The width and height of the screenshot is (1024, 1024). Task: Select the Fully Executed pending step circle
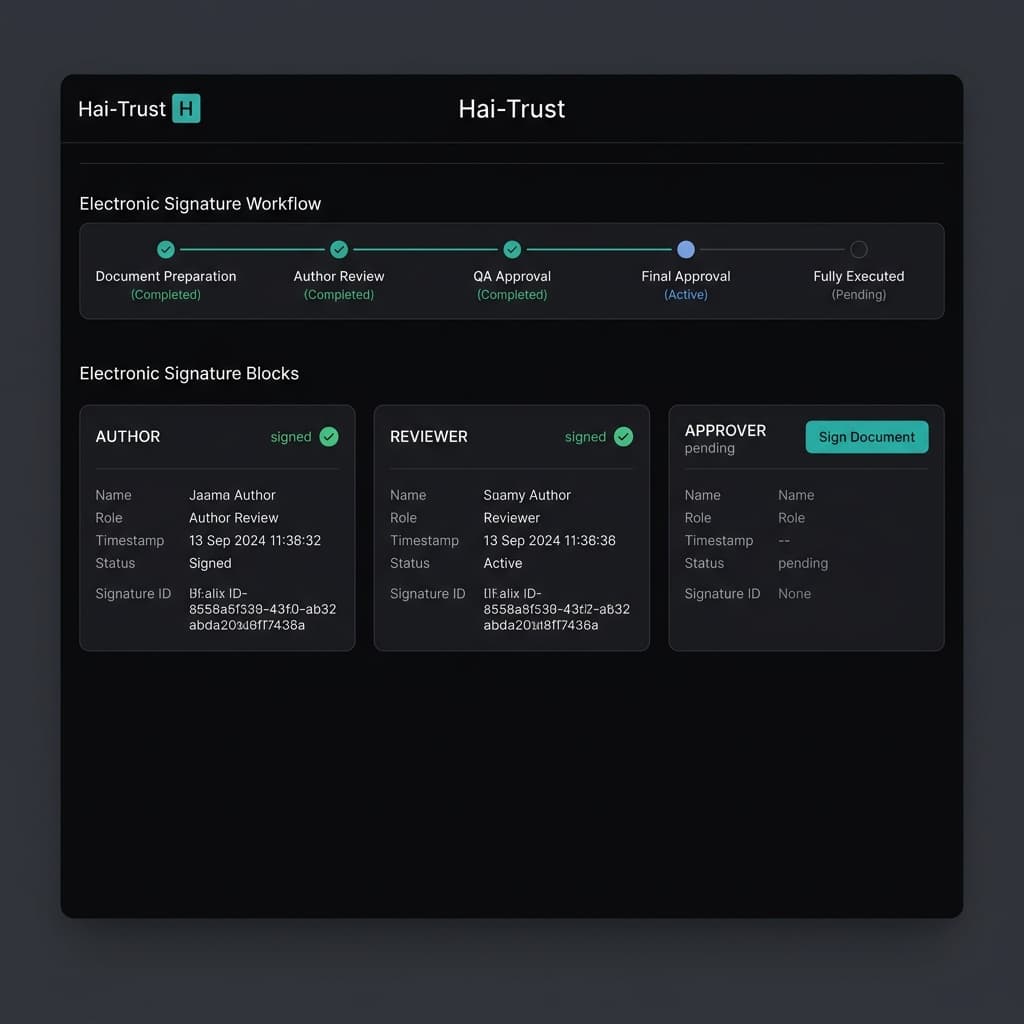(859, 249)
